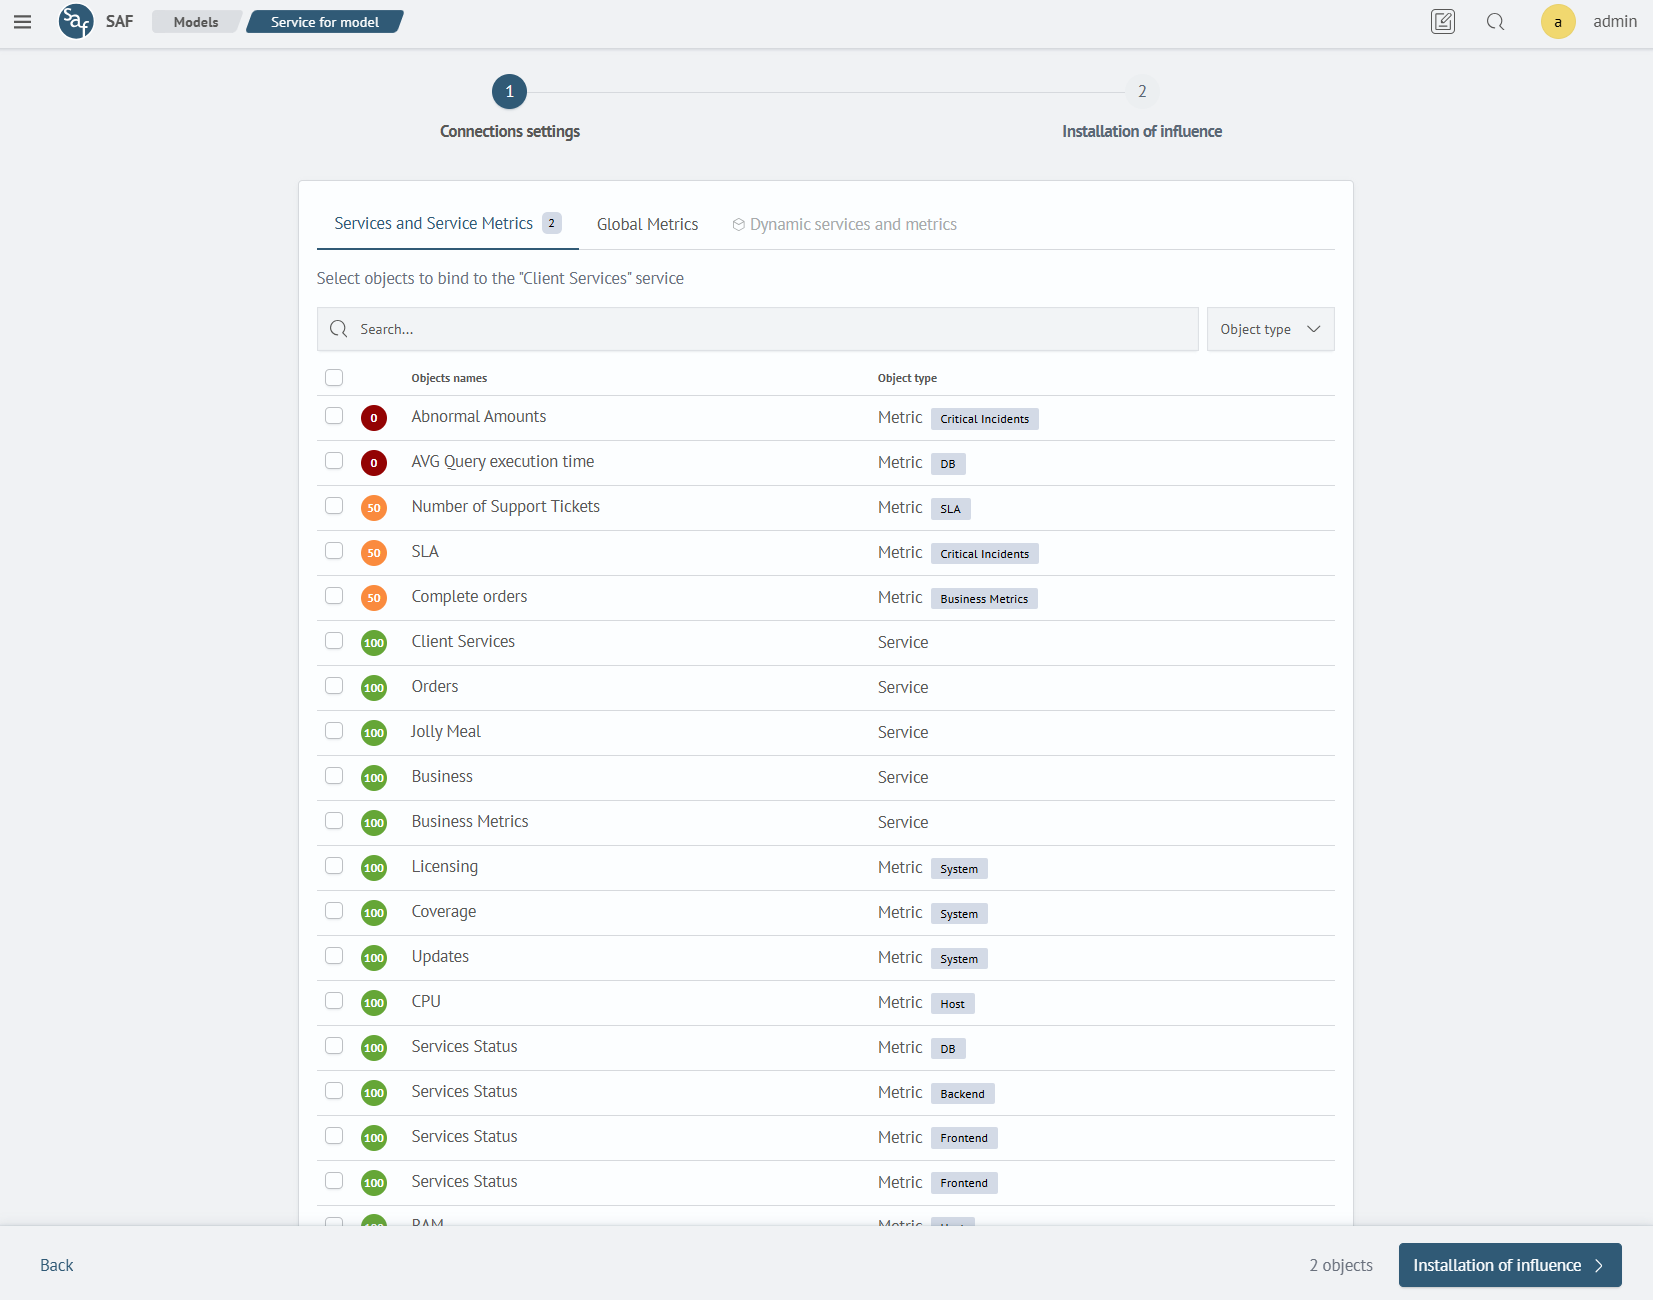
Task: Check the Business Metrics service checkbox
Action: (334, 821)
